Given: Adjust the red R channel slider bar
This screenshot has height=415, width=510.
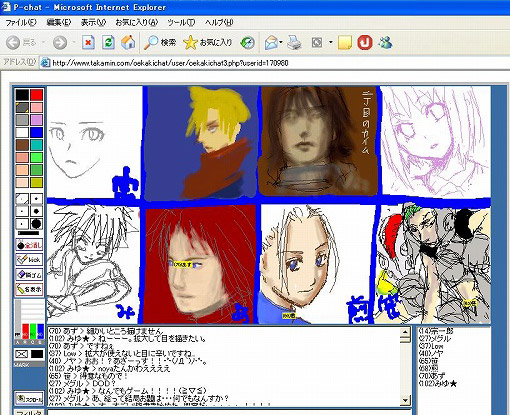Looking at the screenshot, I should [25, 331].
